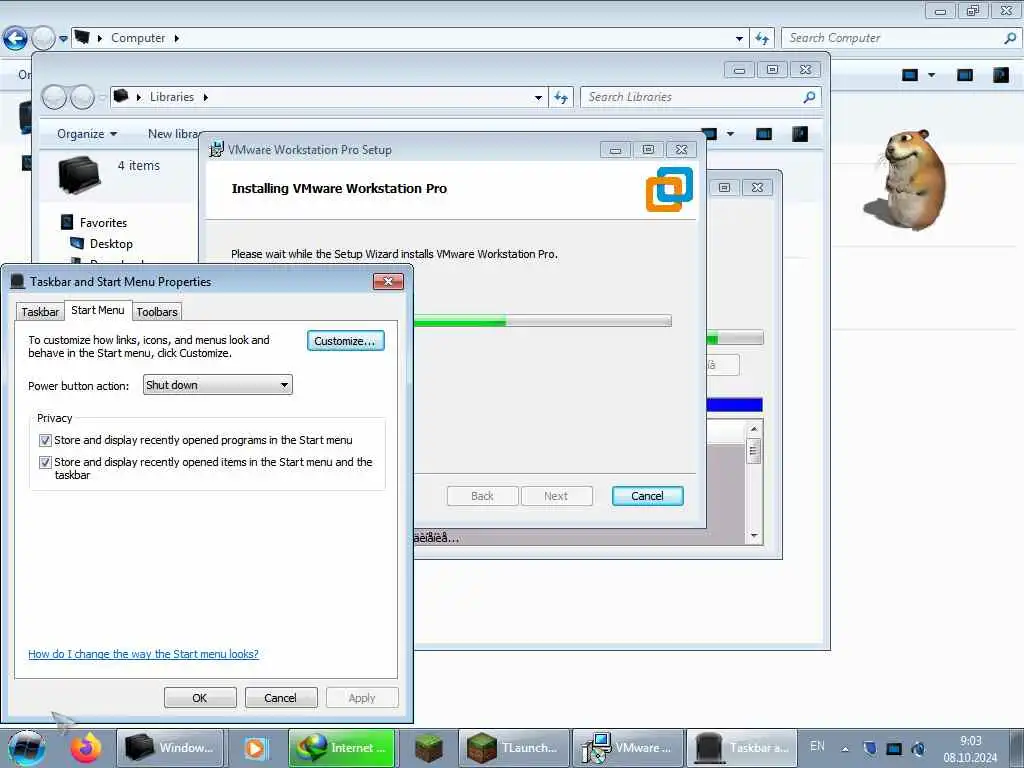Switch to Internet Download Manager taskbar button
This screenshot has height=768, width=1024.
click(342, 748)
